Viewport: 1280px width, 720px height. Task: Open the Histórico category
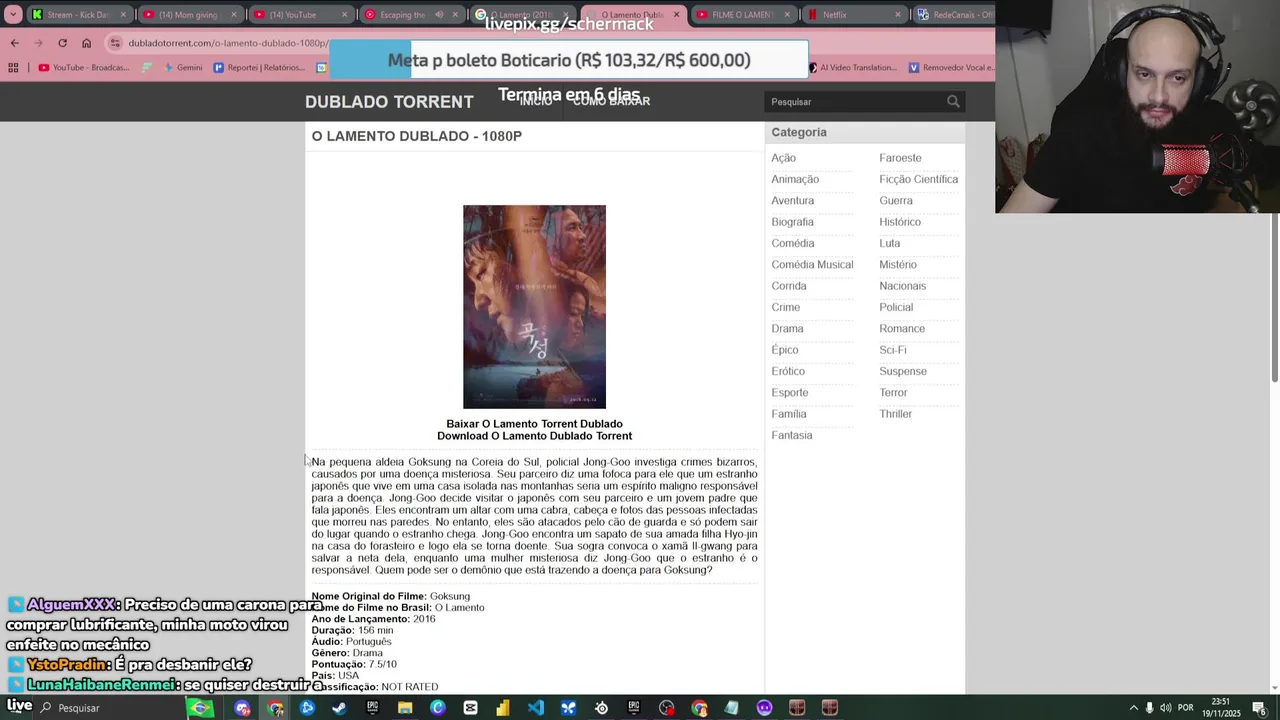tap(899, 222)
